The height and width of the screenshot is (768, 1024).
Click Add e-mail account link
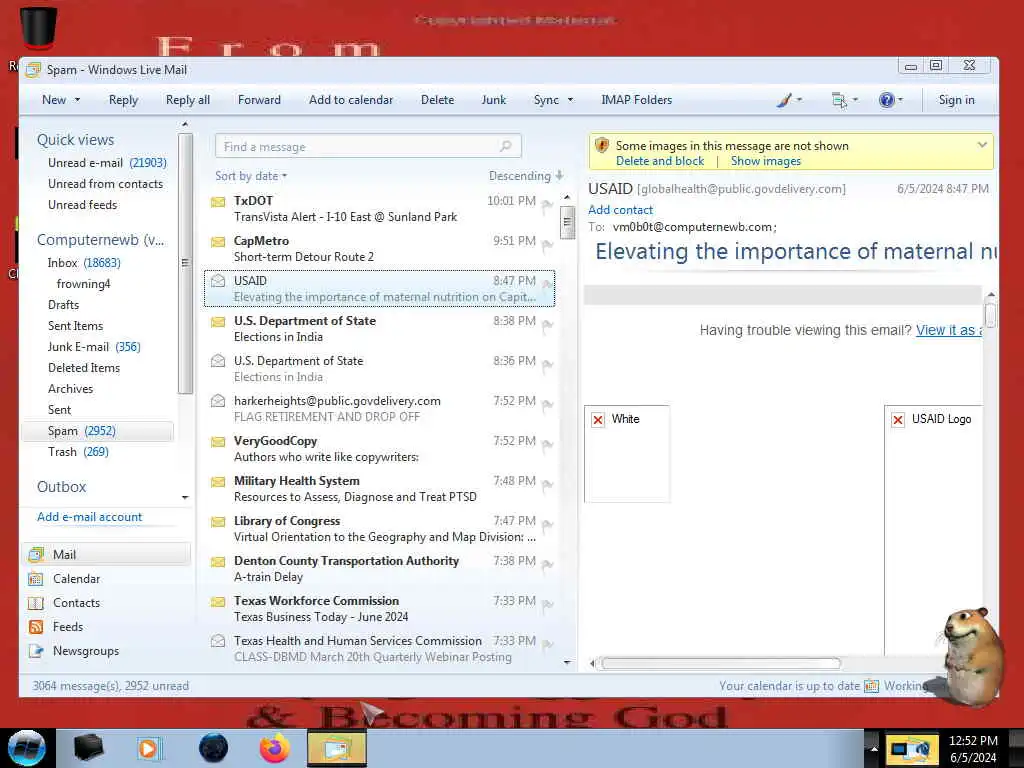pyautogui.click(x=89, y=517)
